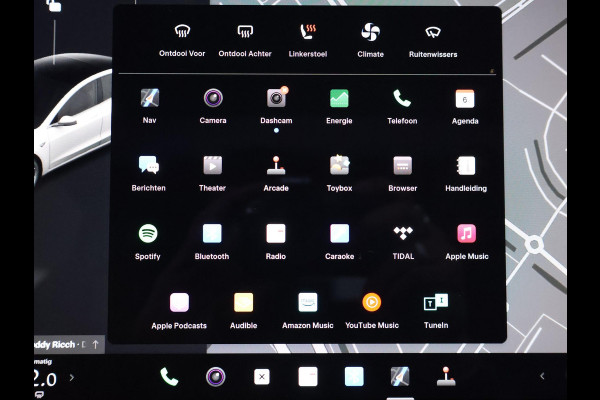The height and width of the screenshot is (400, 600).
Task: Toggle Ontdooi Voor front defrost
Action: pyautogui.click(x=183, y=32)
